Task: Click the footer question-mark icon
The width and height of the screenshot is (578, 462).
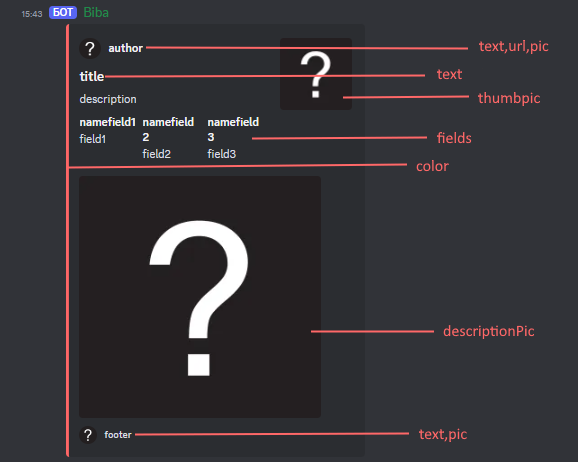Action: (88, 435)
